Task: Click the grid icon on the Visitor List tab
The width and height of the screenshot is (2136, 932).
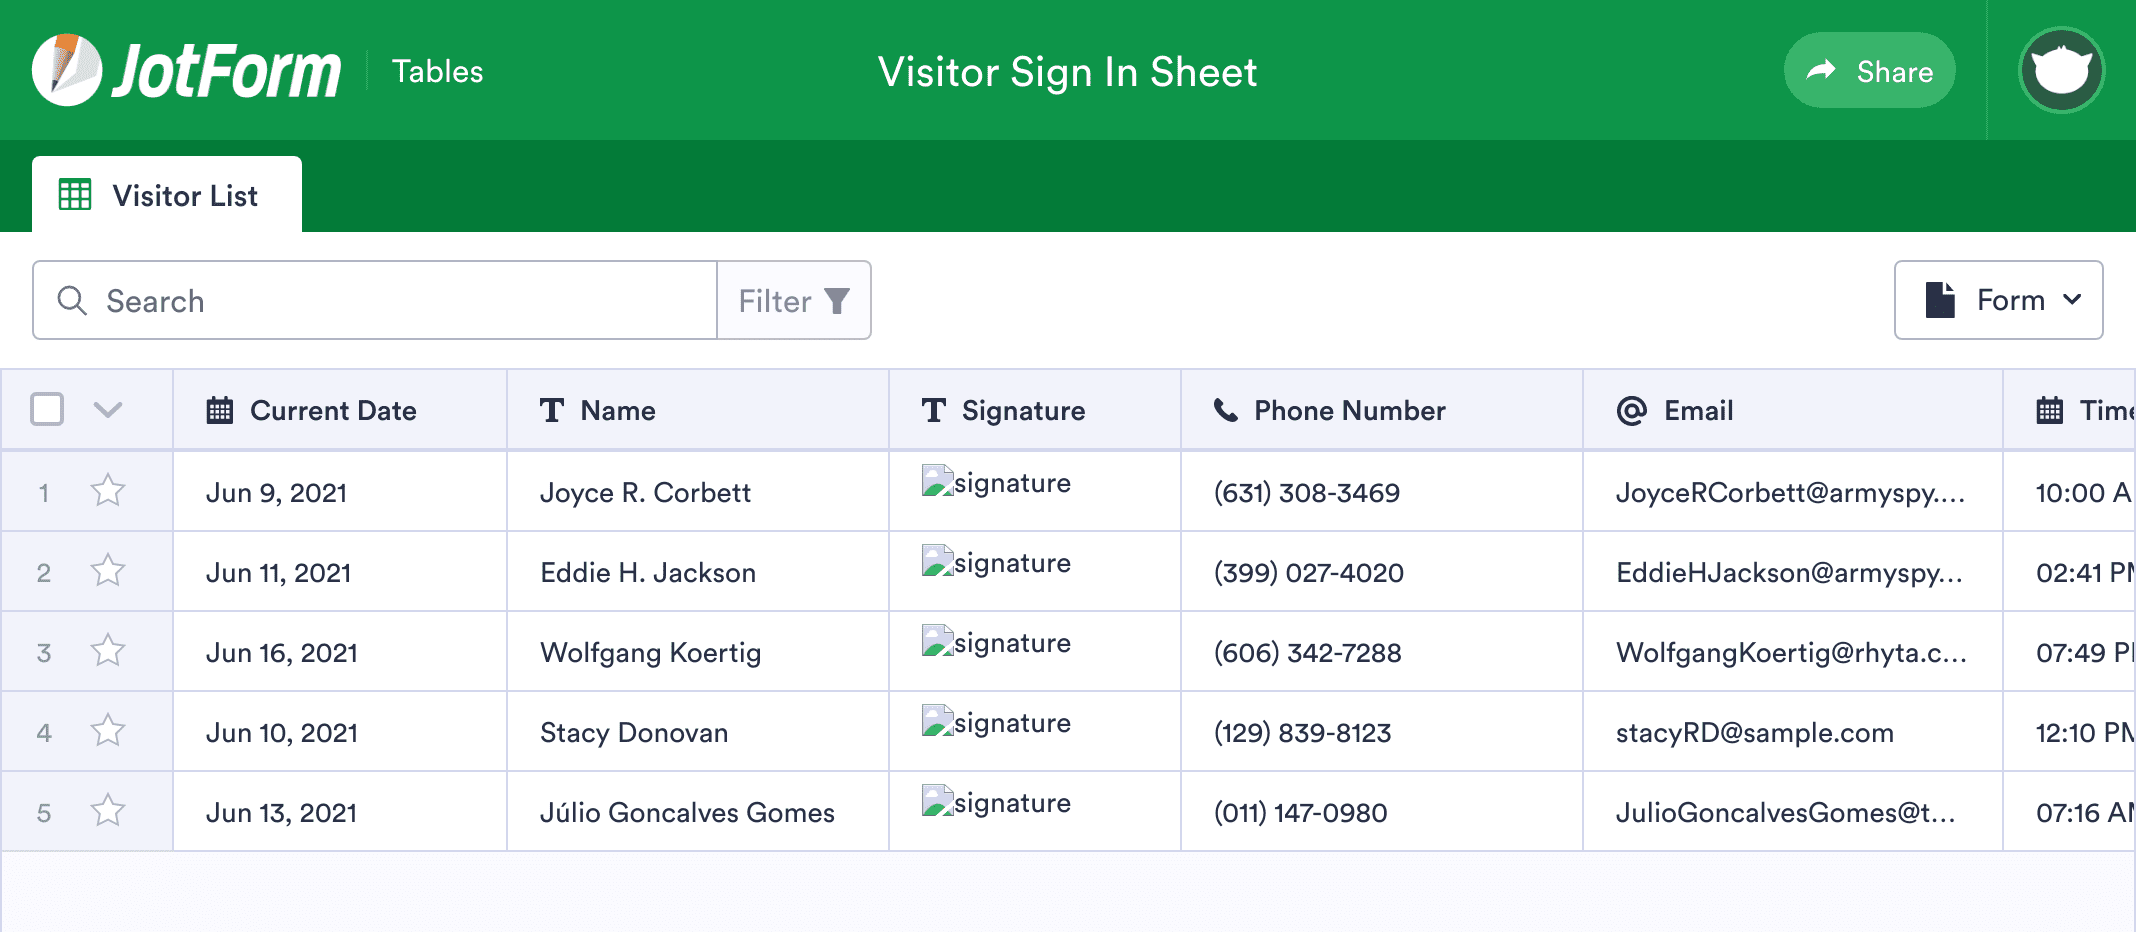Action: [75, 194]
